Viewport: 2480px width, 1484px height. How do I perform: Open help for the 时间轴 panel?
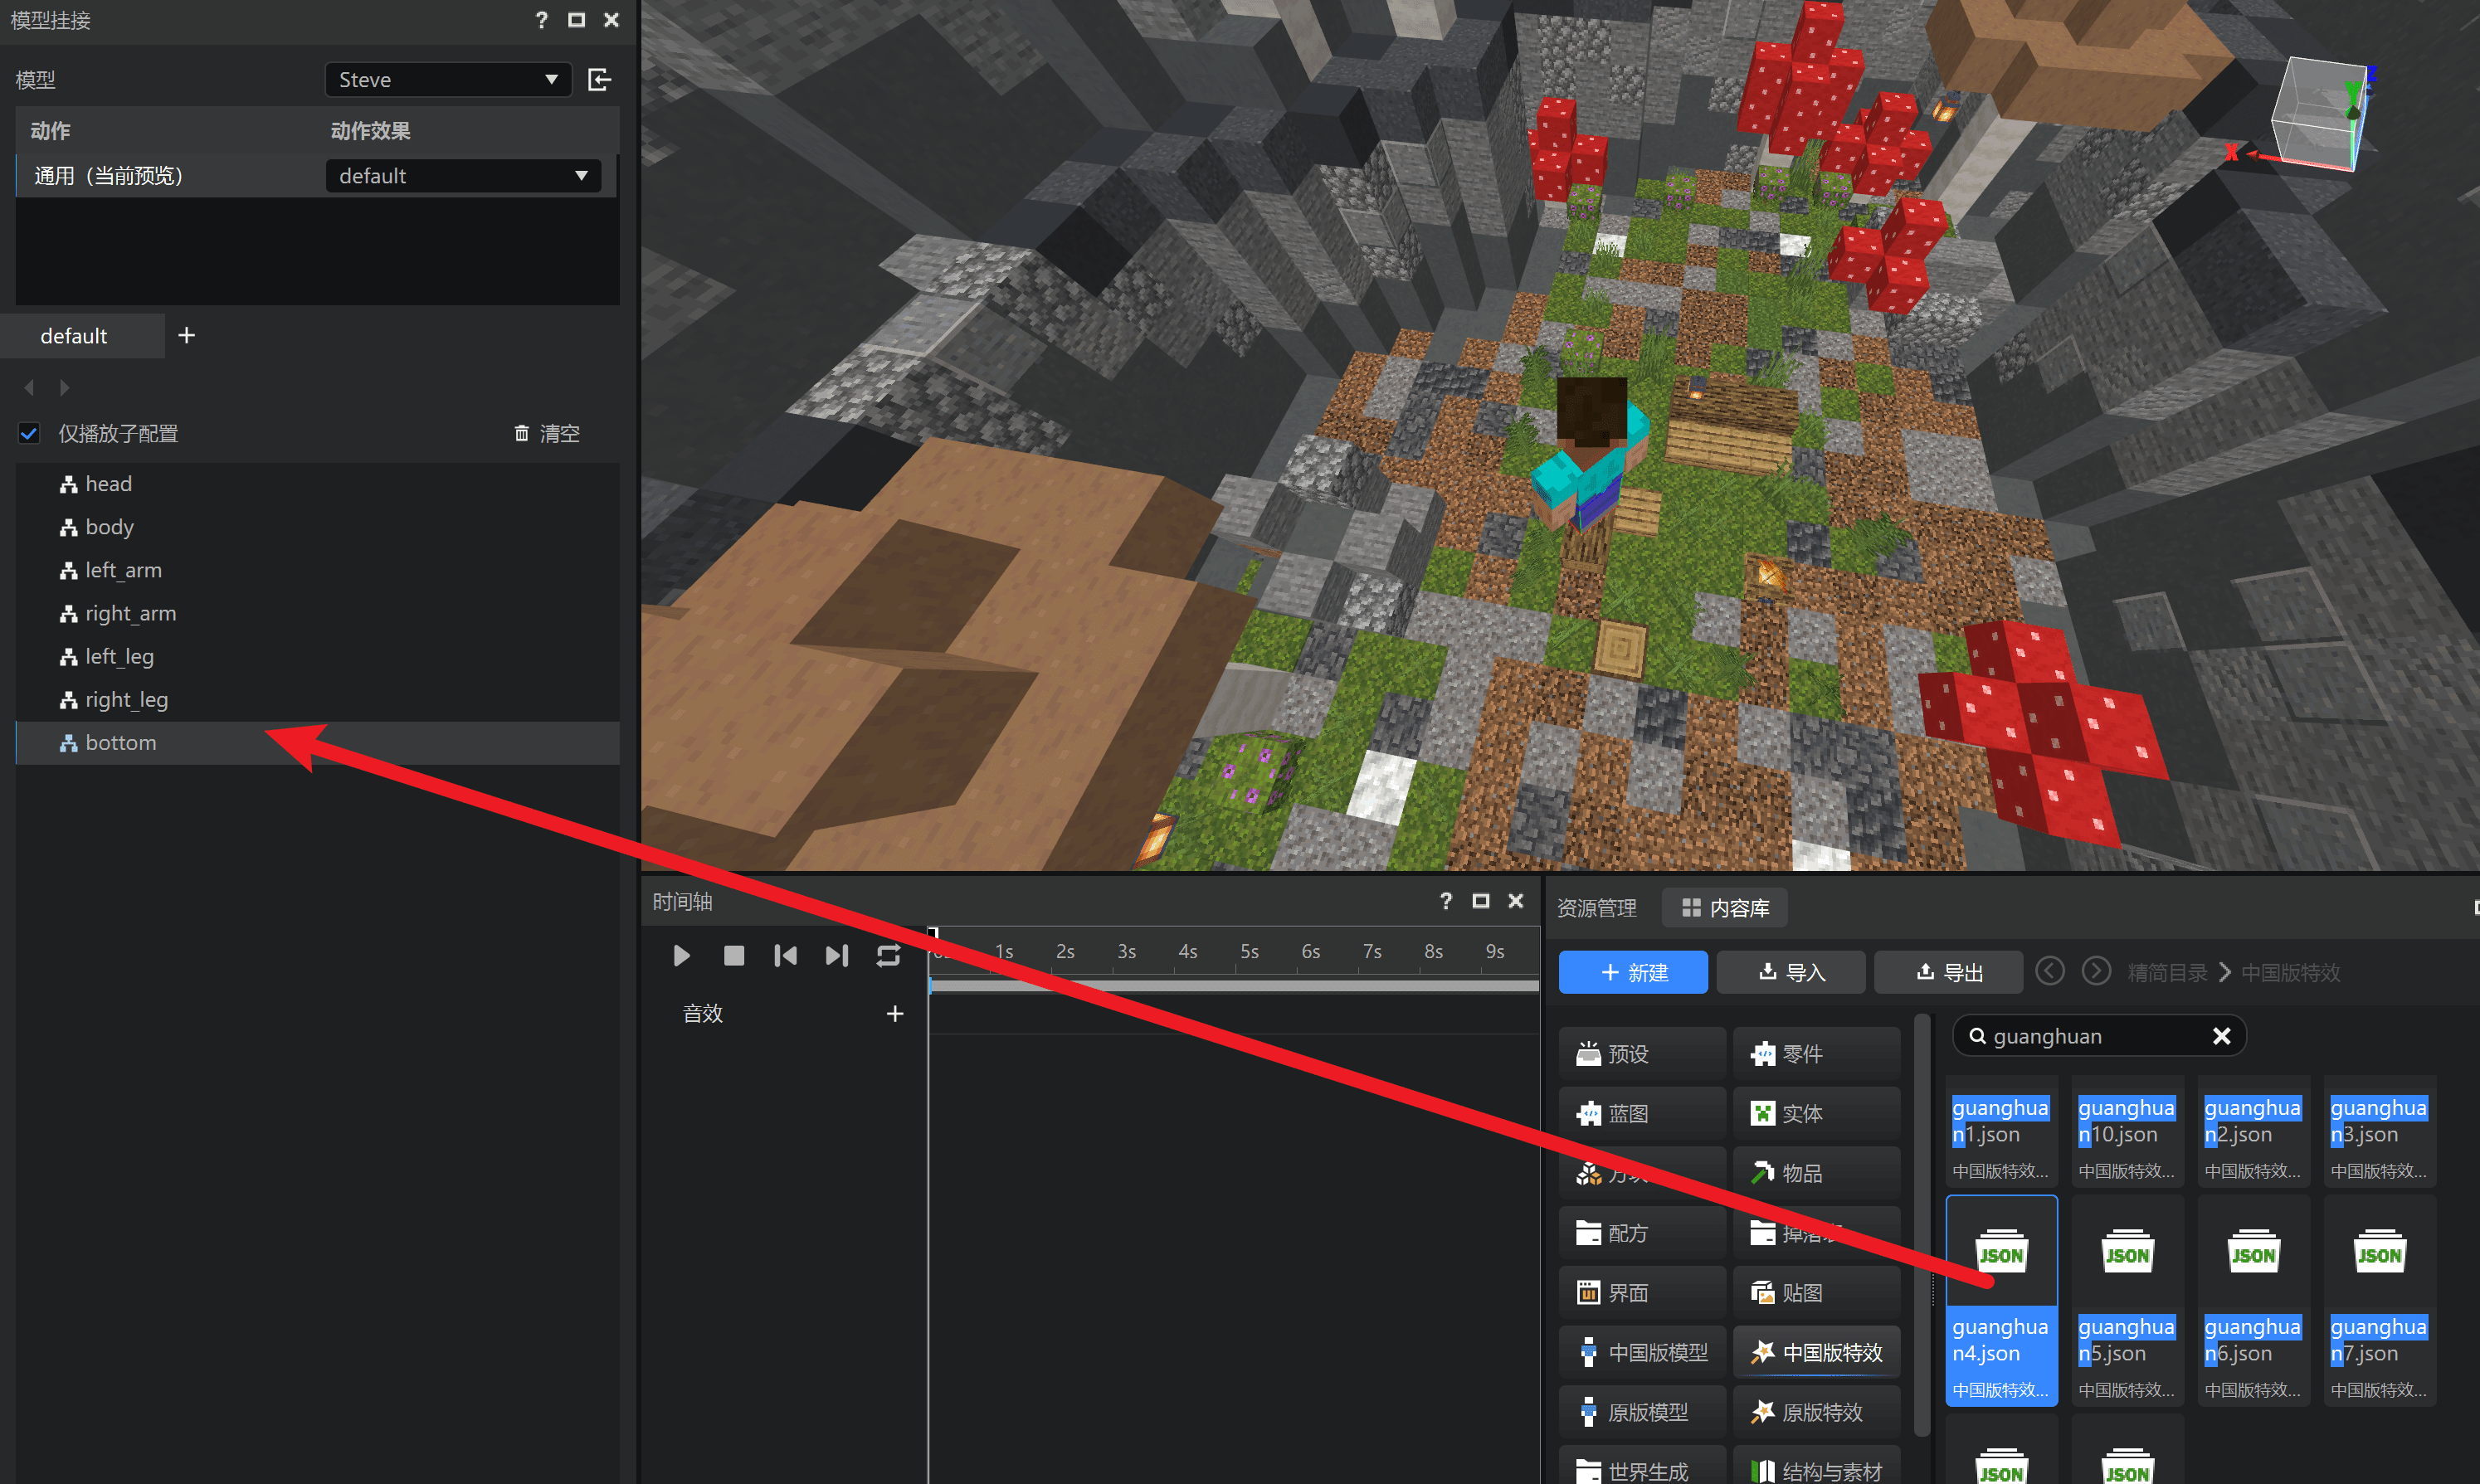click(1446, 901)
